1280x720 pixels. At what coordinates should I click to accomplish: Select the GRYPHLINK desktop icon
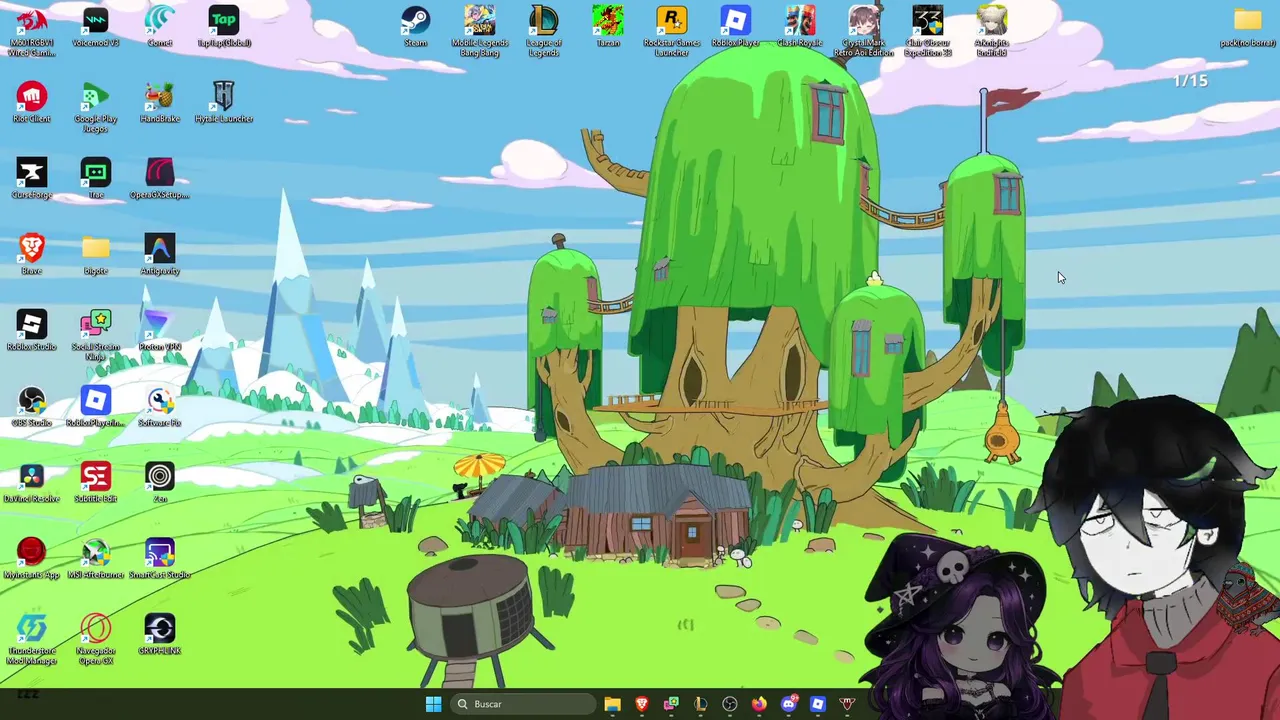pyautogui.click(x=160, y=635)
